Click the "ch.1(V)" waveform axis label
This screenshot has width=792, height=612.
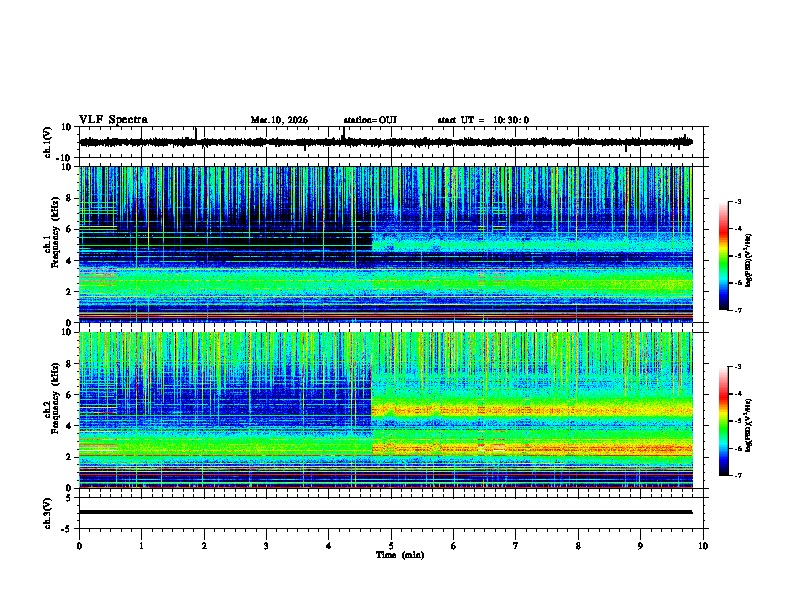[48, 142]
